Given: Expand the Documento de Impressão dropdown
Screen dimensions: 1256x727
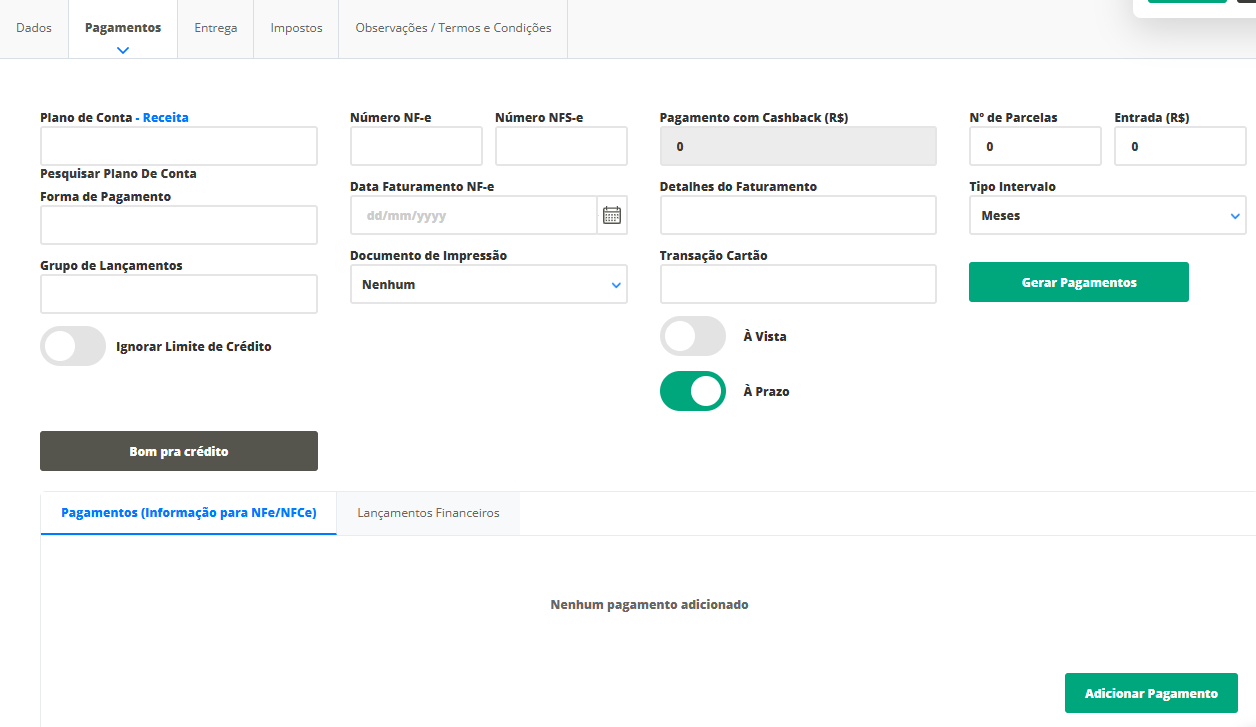Looking at the screenshot, I should (488, 285).
